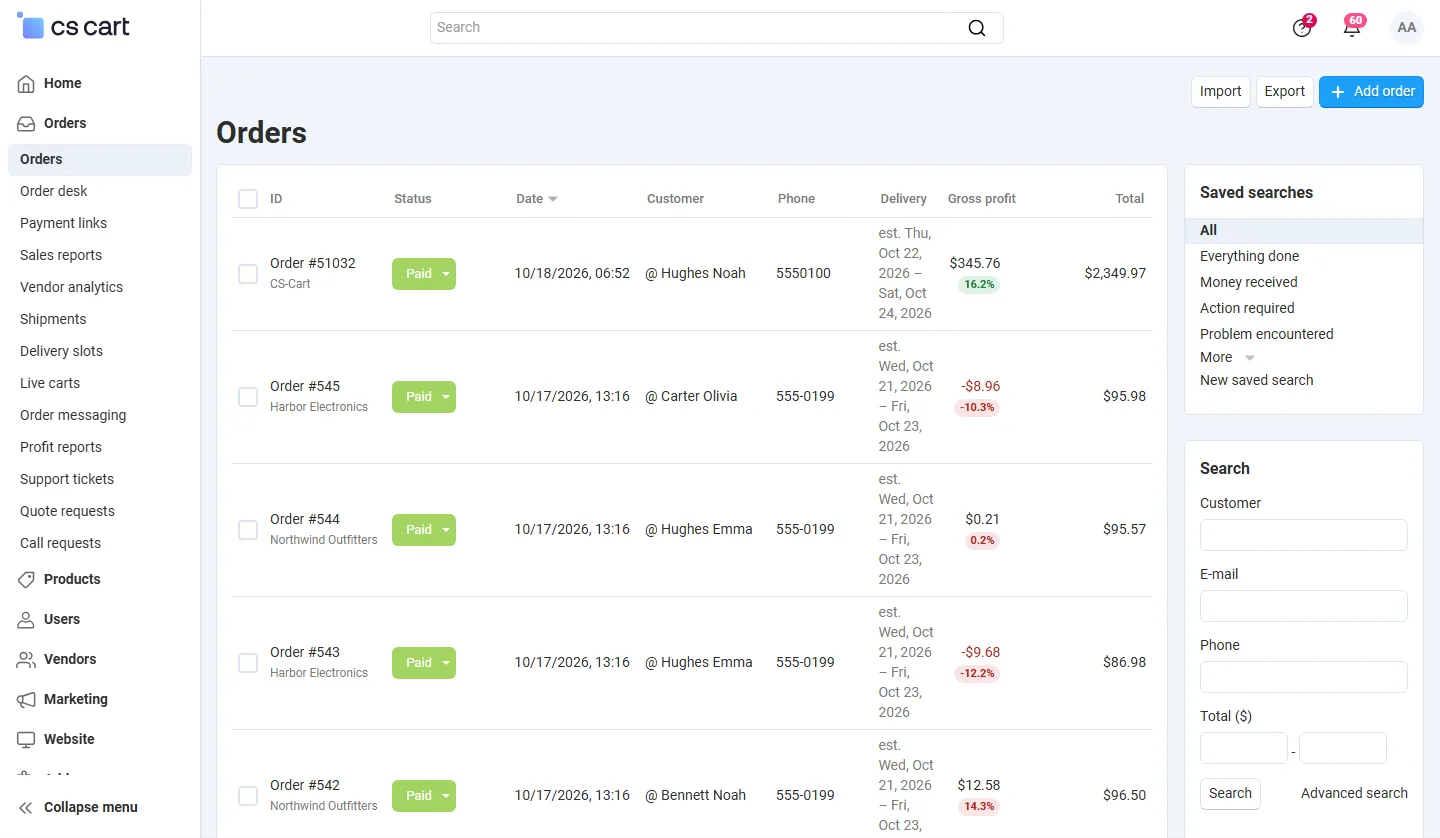Check the box for Order #542

[x=248, y=796]
